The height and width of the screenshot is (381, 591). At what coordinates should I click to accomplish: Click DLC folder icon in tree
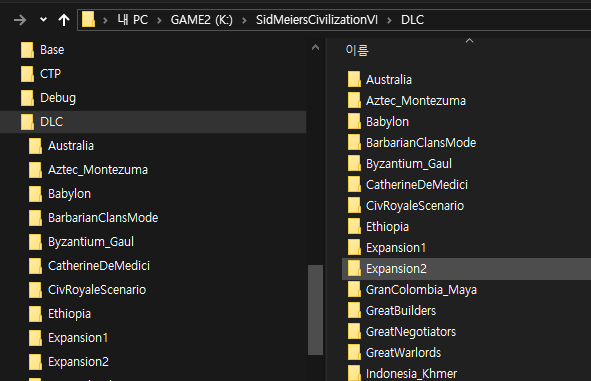click(x=27, y=122)
